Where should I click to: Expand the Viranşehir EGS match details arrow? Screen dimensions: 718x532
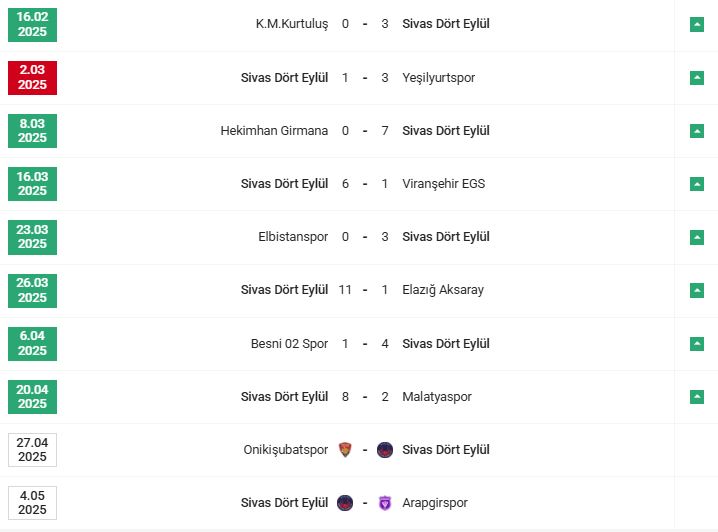pyautogui.click(x=697, y=184)
